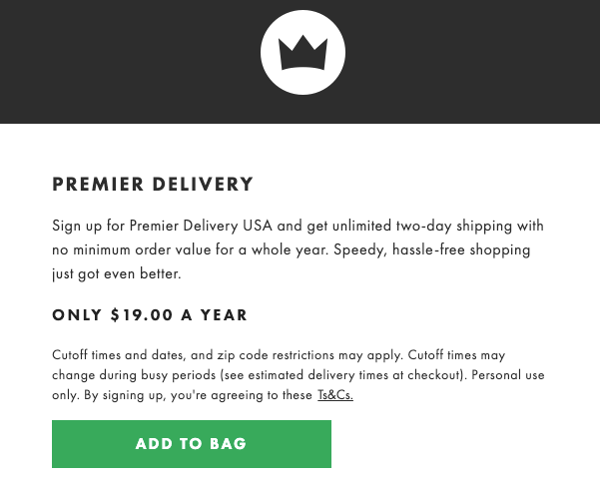Click the ONLY $19.00 A YEAR price text
The width and height of the screenshot is (600, 484).
150,315
